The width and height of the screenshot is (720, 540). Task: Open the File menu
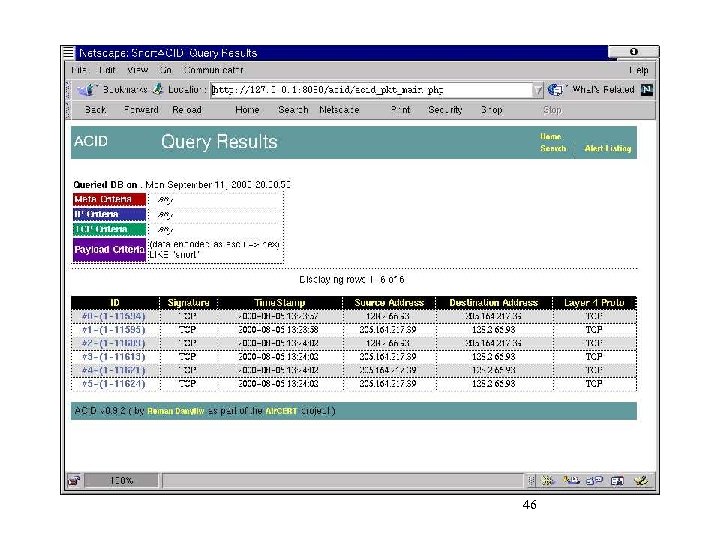point(79,70)
